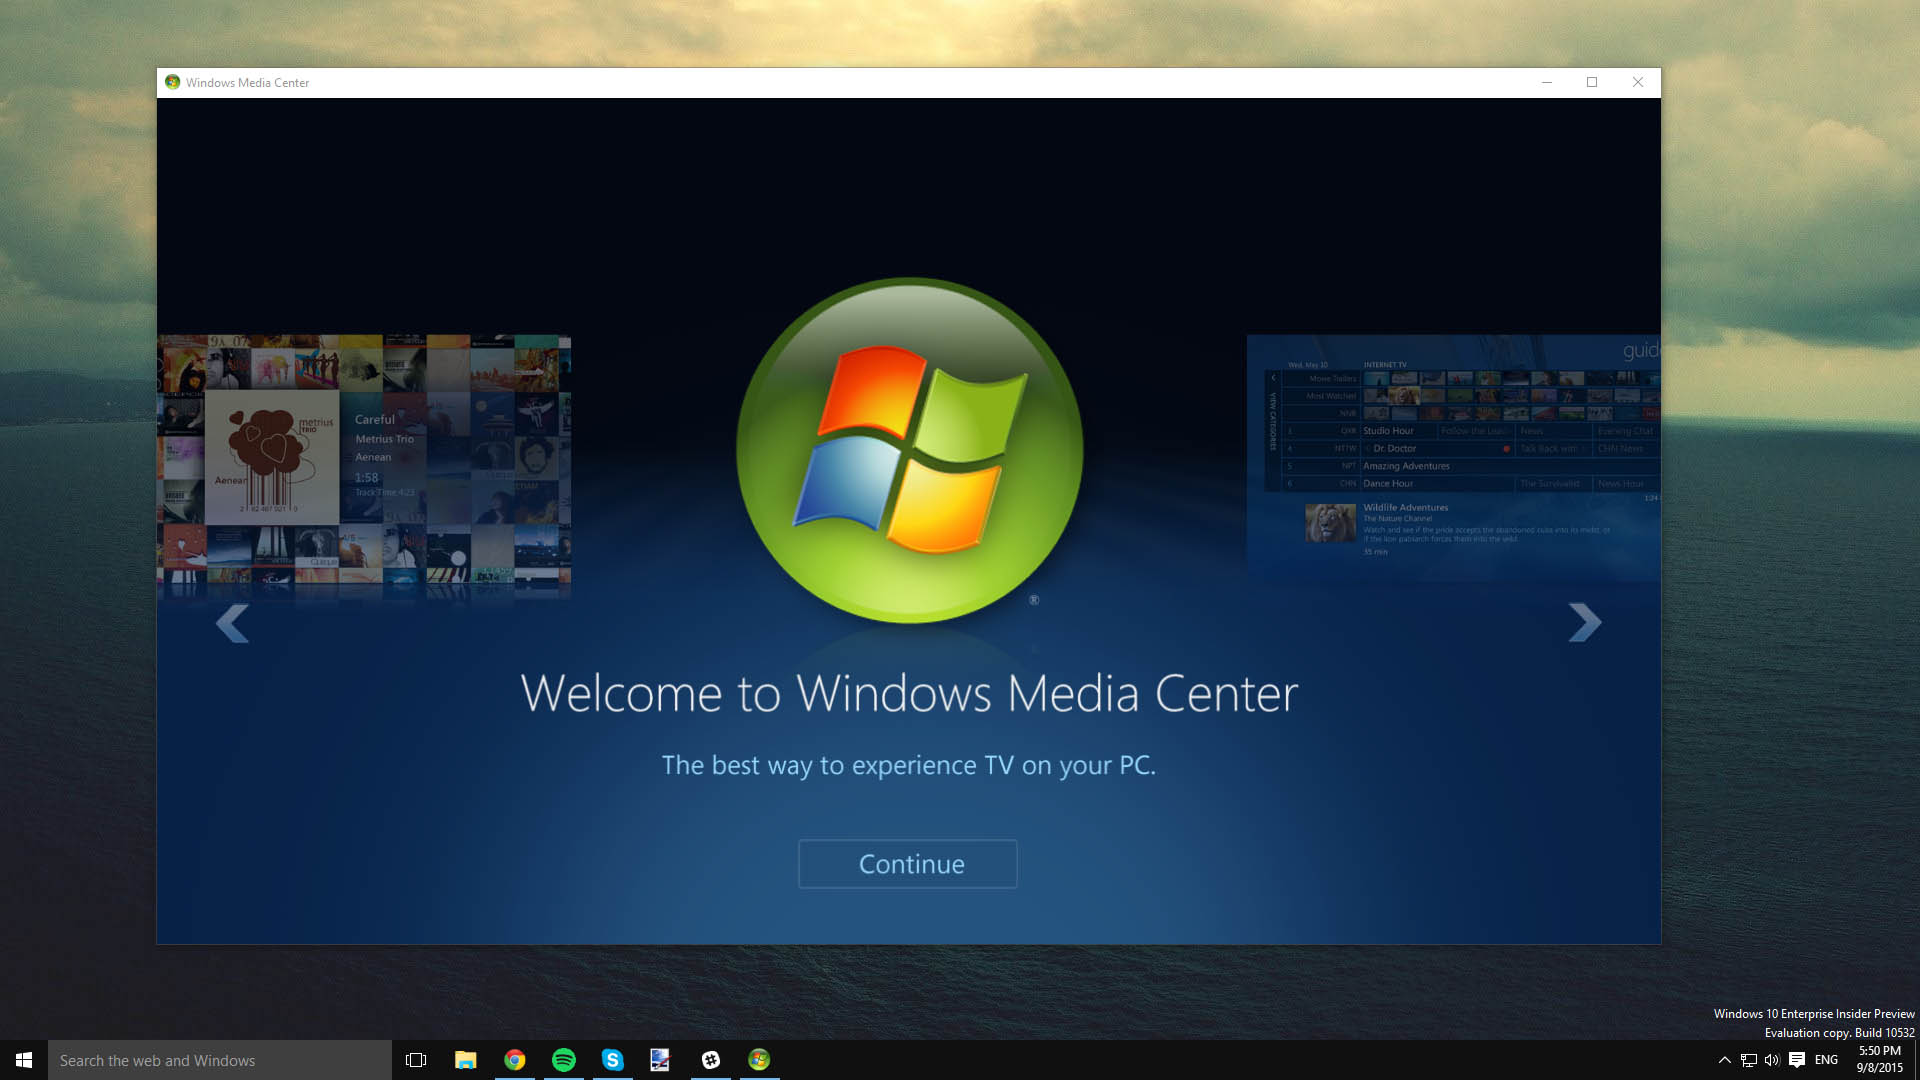Image resolution: width=1920 pixels, height=1080 pixels.
Task: Open Skype from the taskbar
Action: coord(612,1060)
